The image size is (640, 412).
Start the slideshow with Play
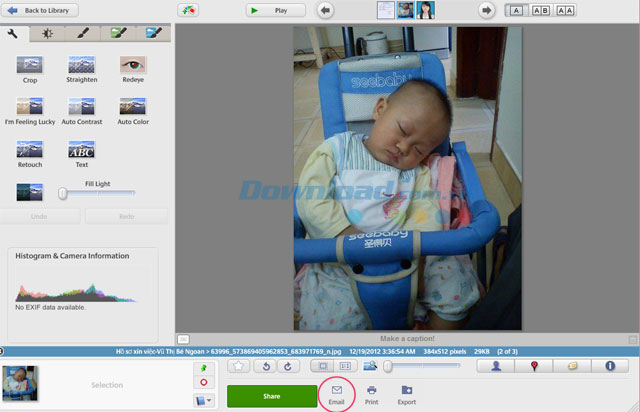pos(276,10)
